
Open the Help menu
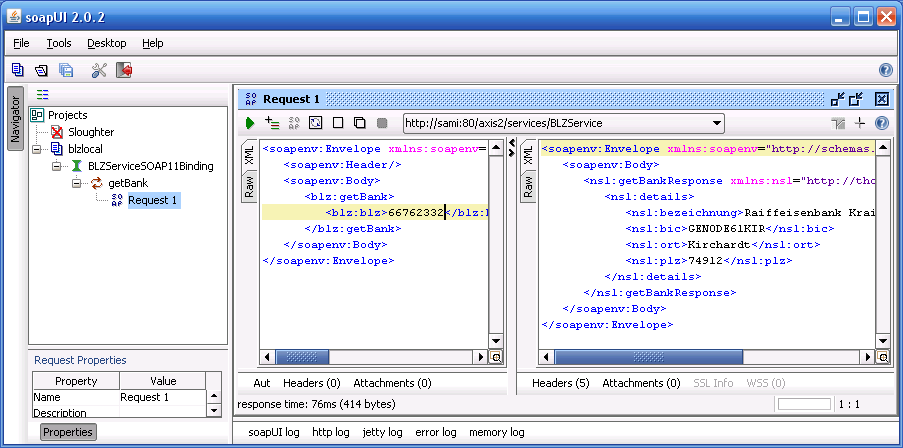153,43
